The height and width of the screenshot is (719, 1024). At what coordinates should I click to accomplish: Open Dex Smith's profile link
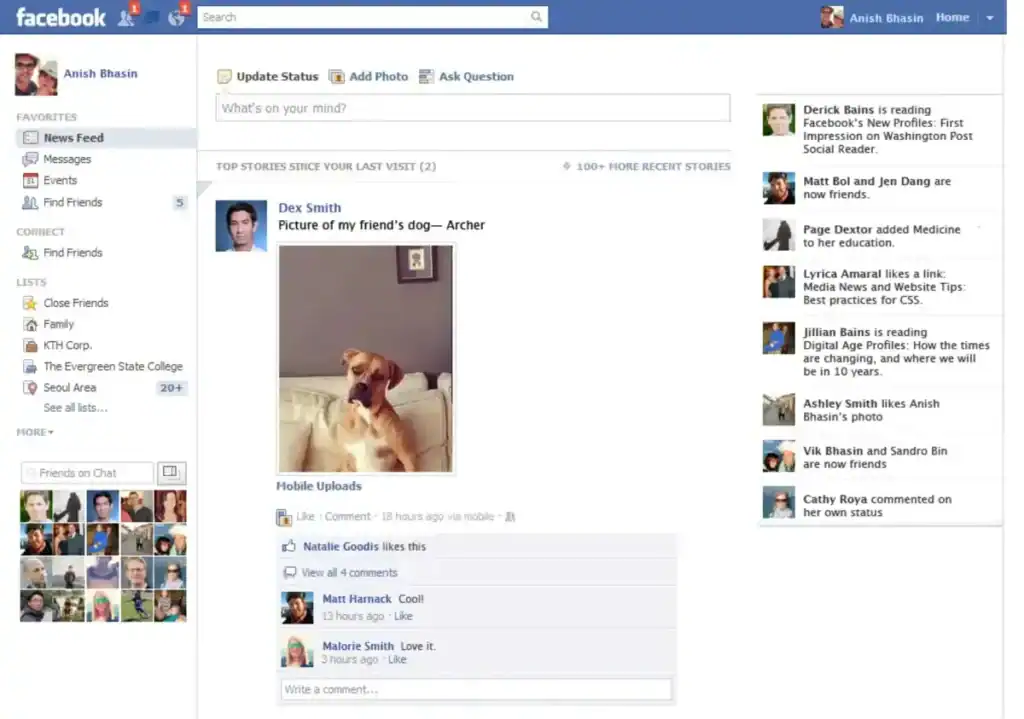tap(310, 208)
